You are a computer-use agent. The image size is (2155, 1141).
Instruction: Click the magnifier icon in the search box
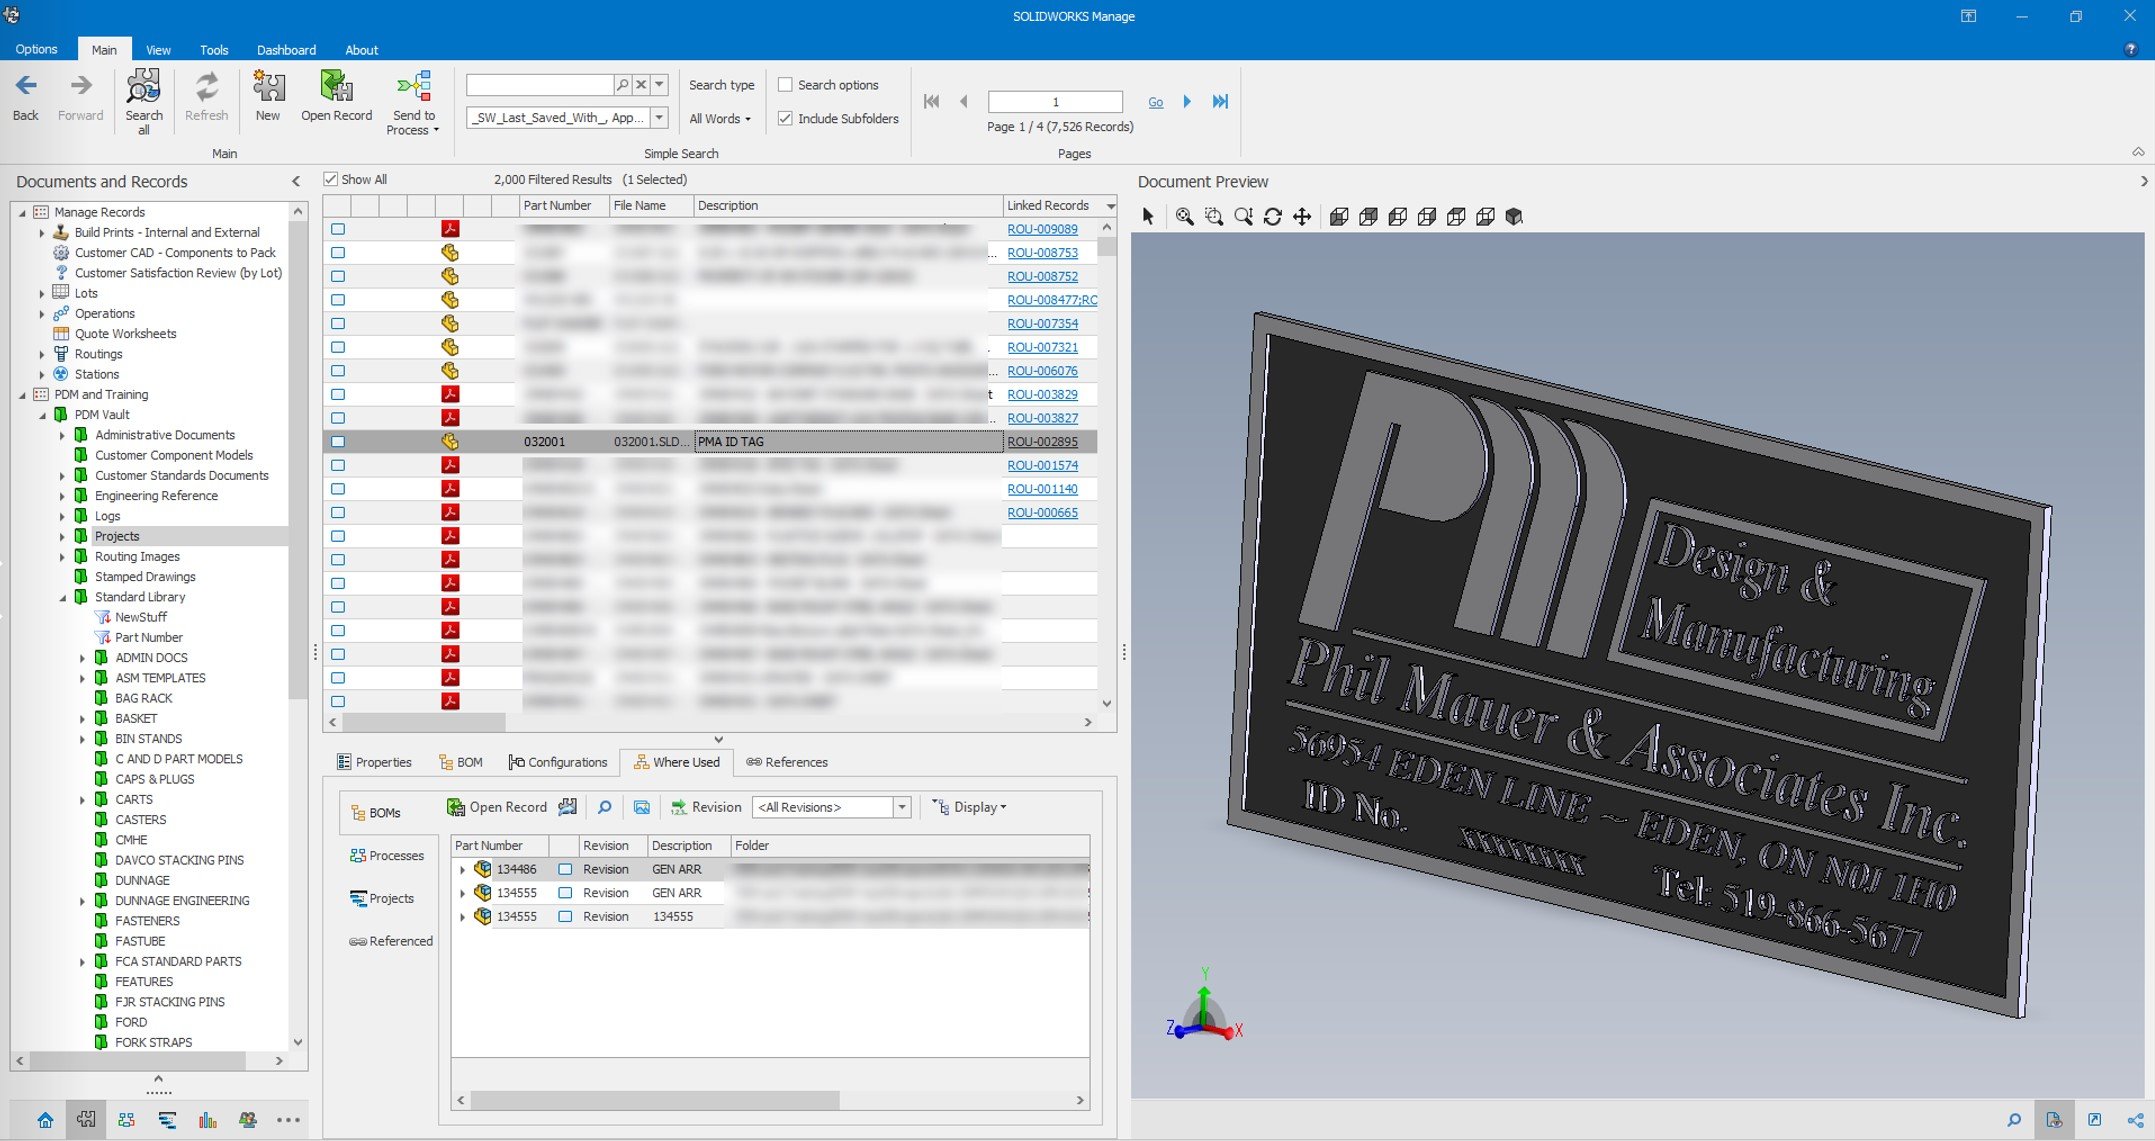(x=622, y=85)
